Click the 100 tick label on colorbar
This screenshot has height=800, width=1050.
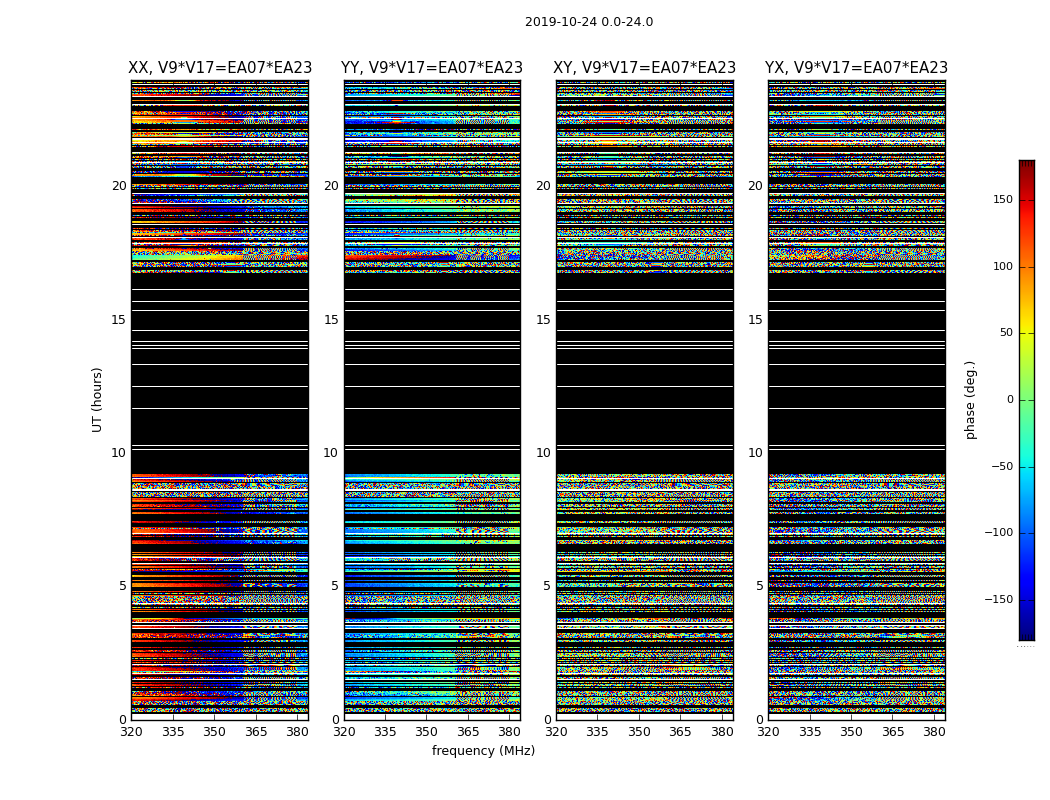(x=1002, y=266)
